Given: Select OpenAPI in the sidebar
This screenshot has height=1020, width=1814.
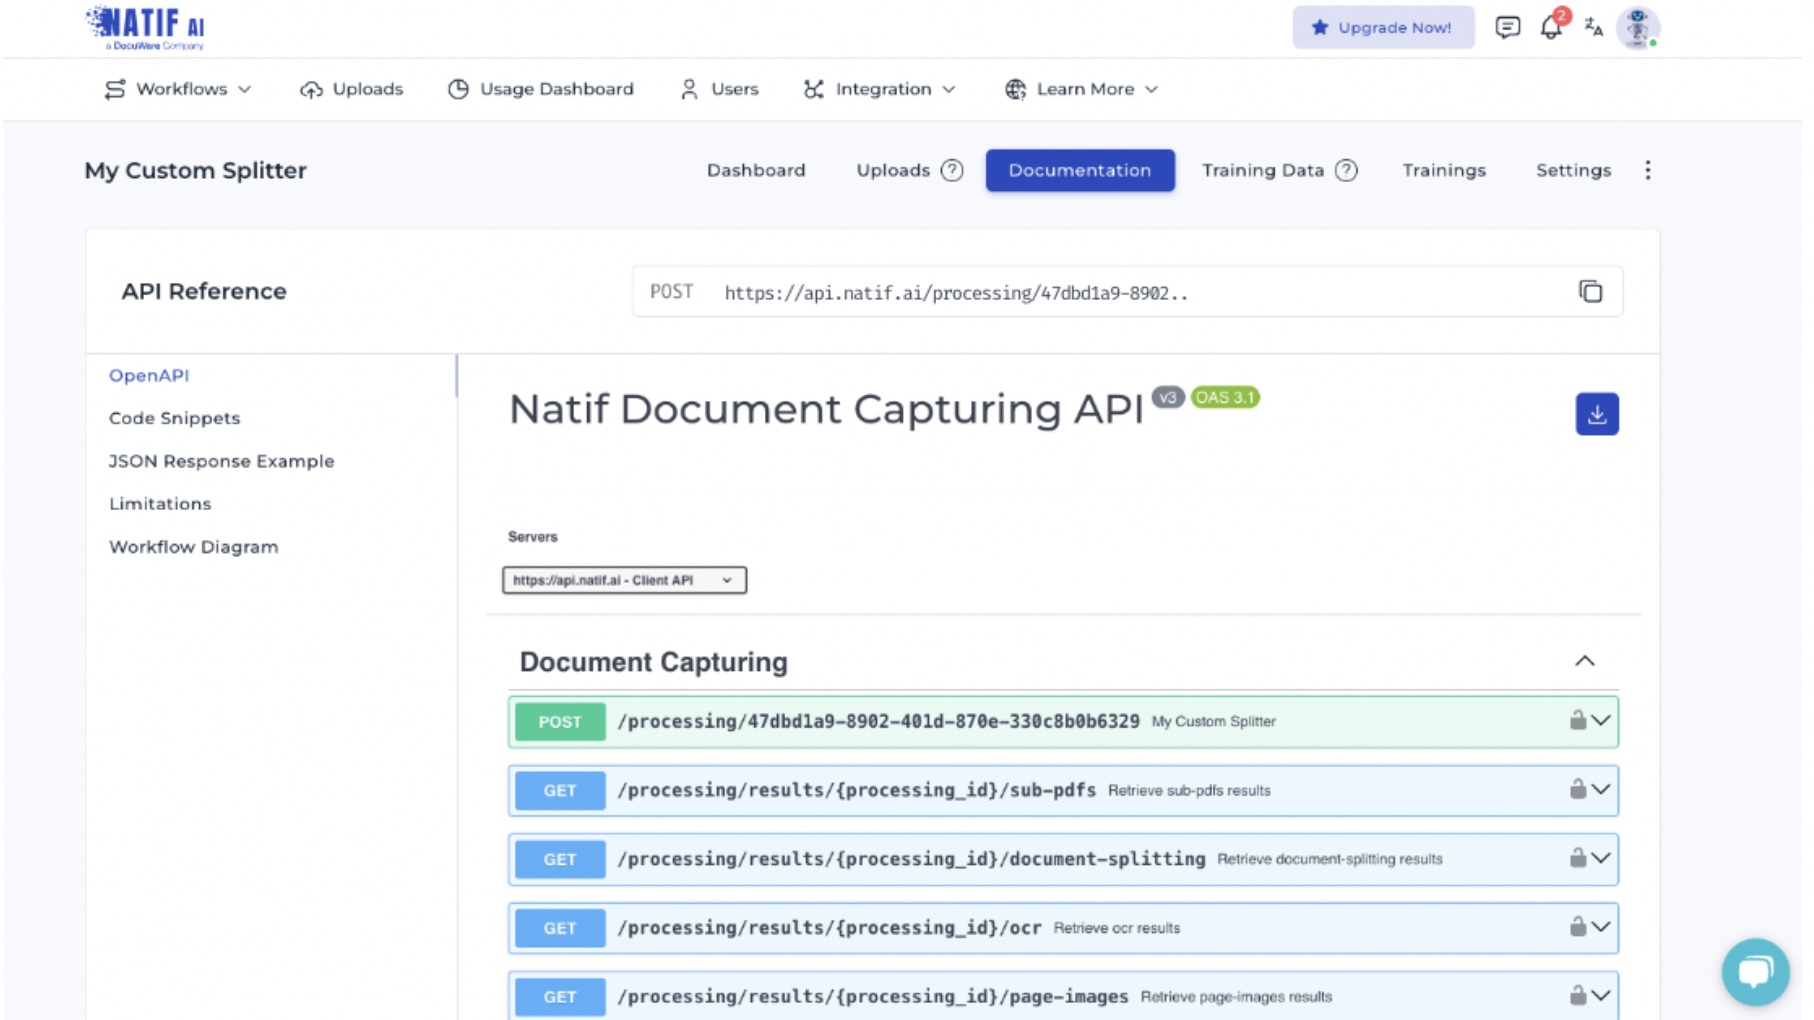Looking at the screenshot, I should click(x=149, y=375).
